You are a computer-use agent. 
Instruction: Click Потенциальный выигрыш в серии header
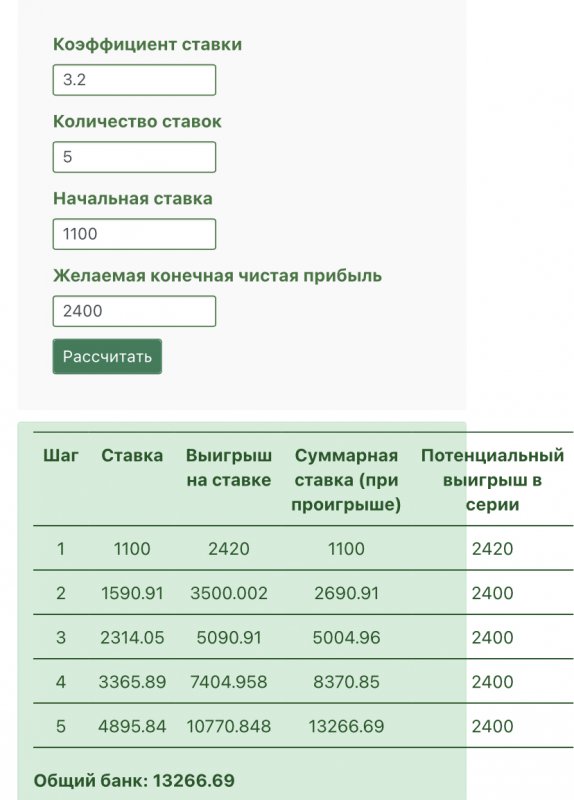tap(492, 480)
